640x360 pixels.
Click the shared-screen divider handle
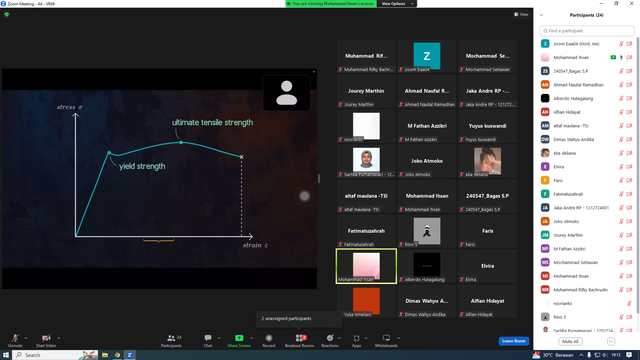point(319,178)
